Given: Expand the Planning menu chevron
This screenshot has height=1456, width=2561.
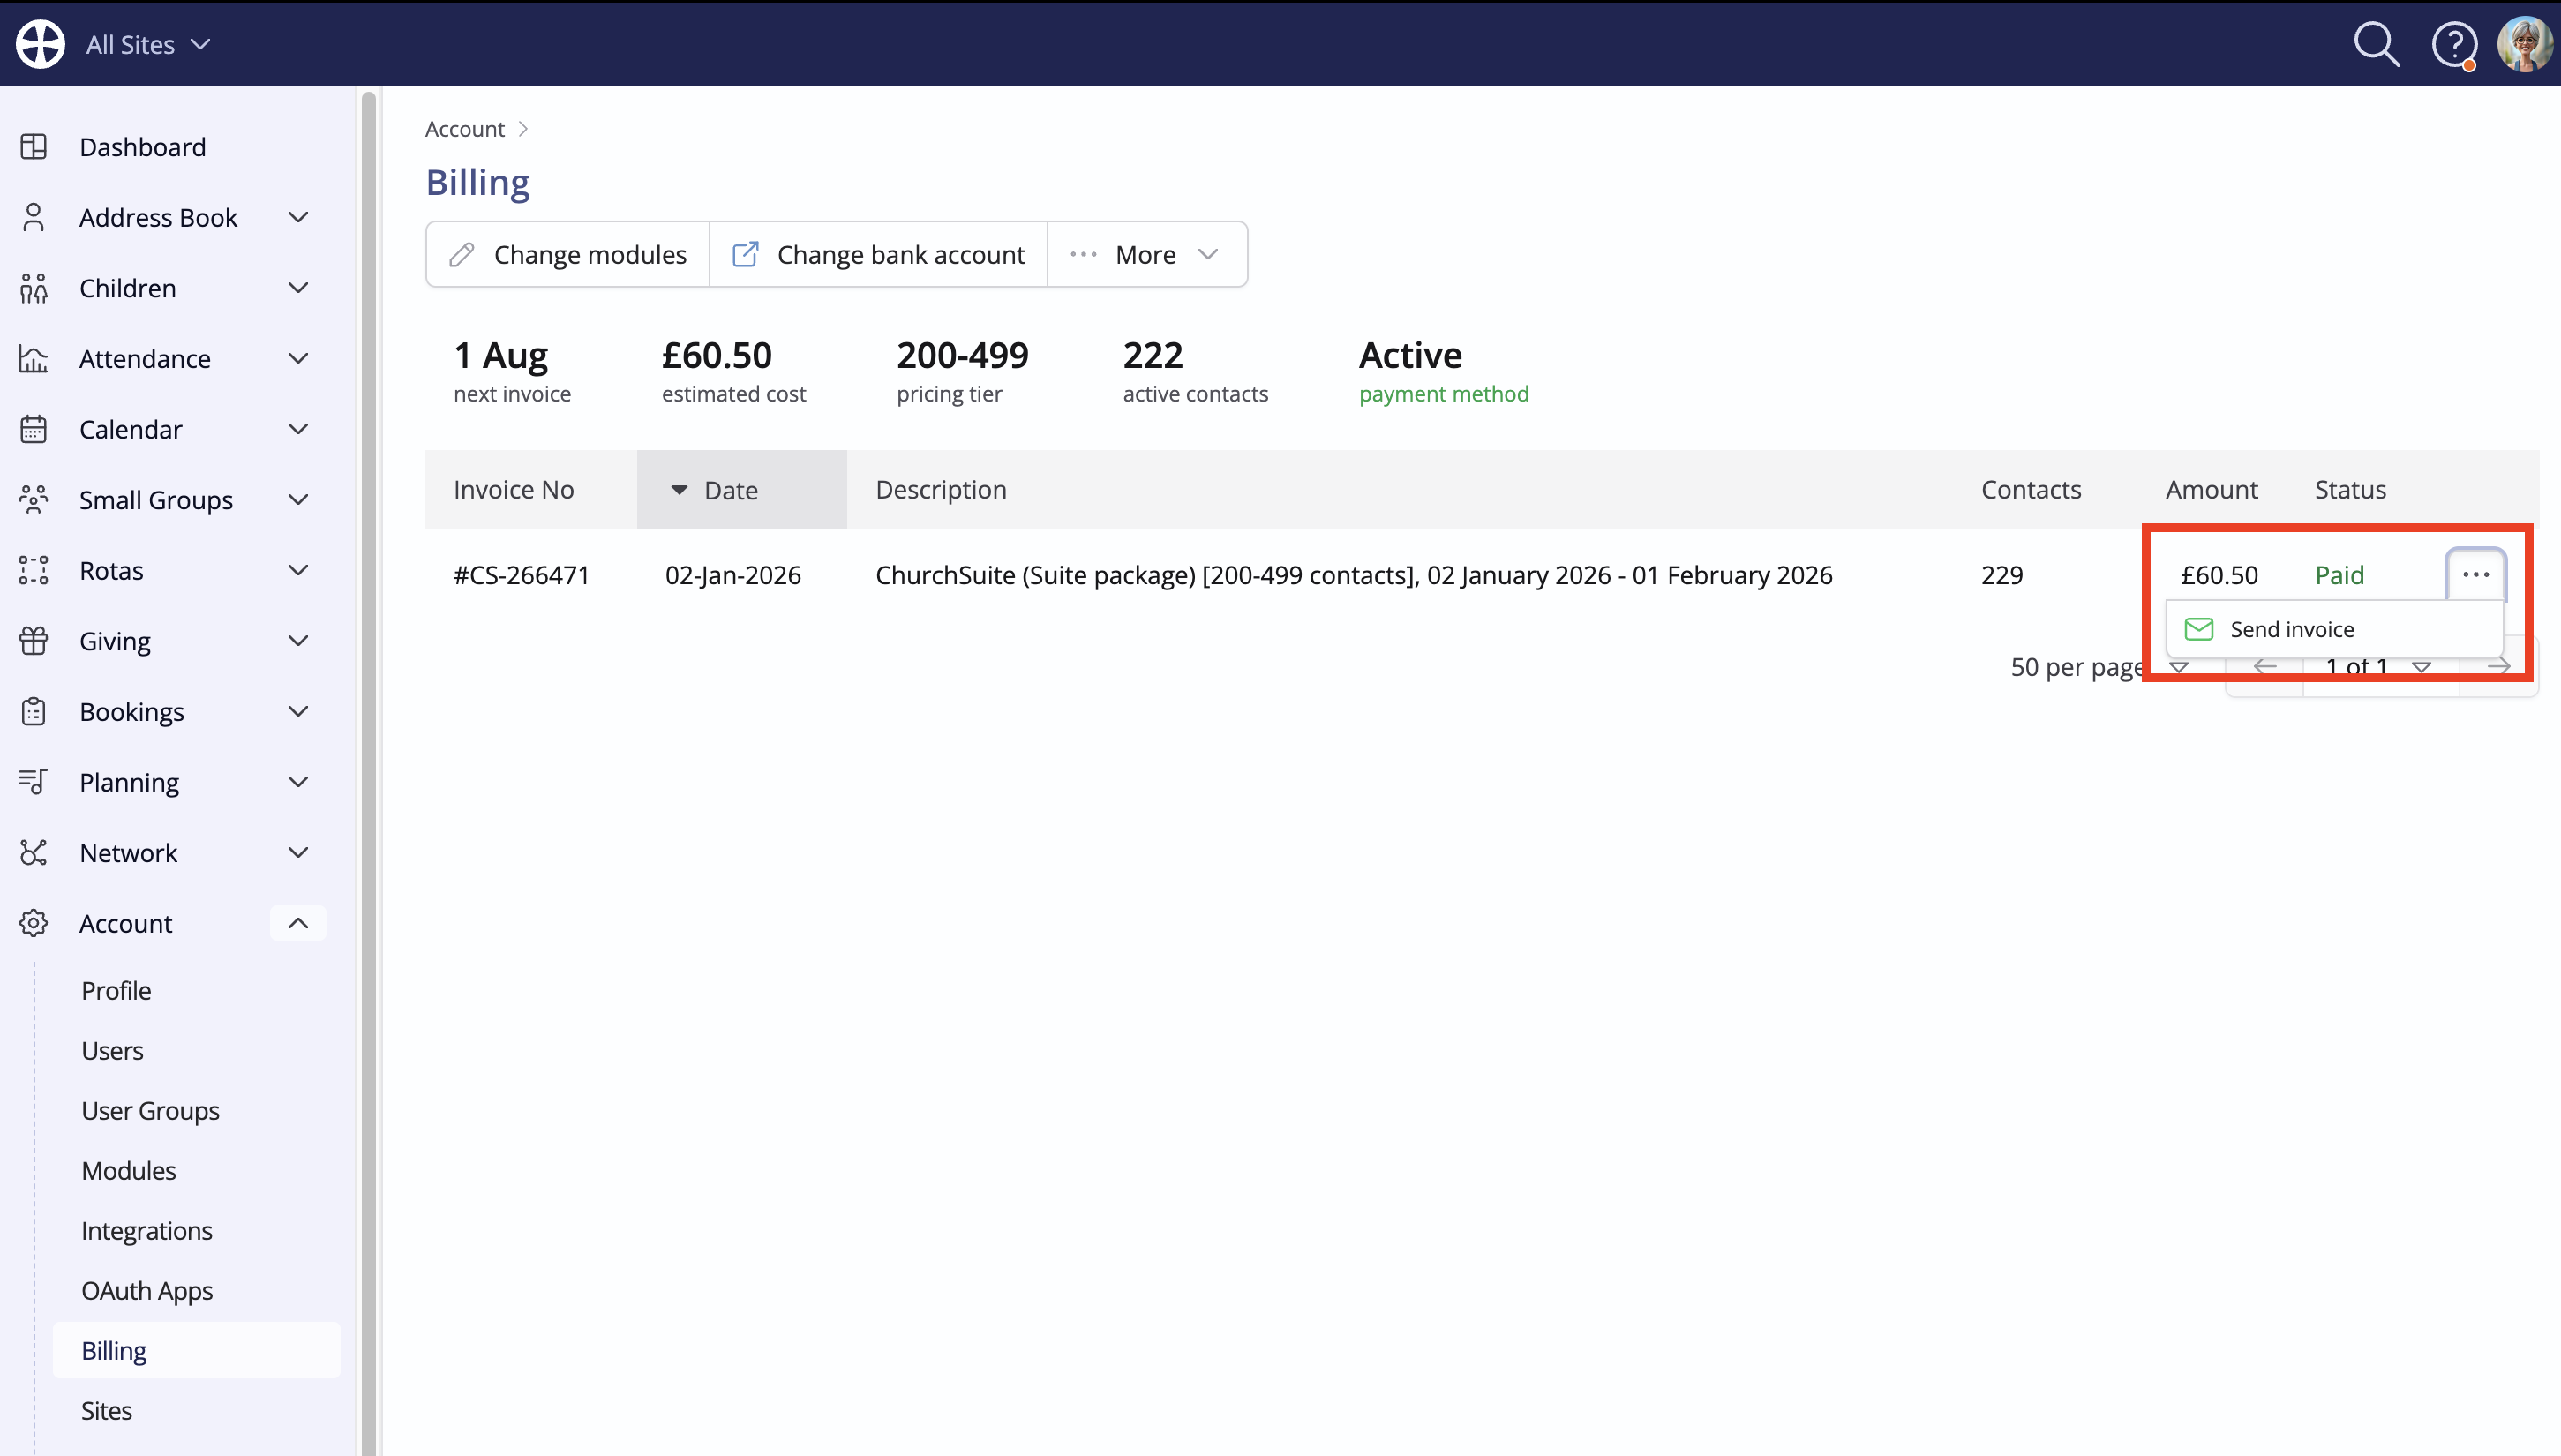Looking at the screenshot, I should click(x=298, y=782).
